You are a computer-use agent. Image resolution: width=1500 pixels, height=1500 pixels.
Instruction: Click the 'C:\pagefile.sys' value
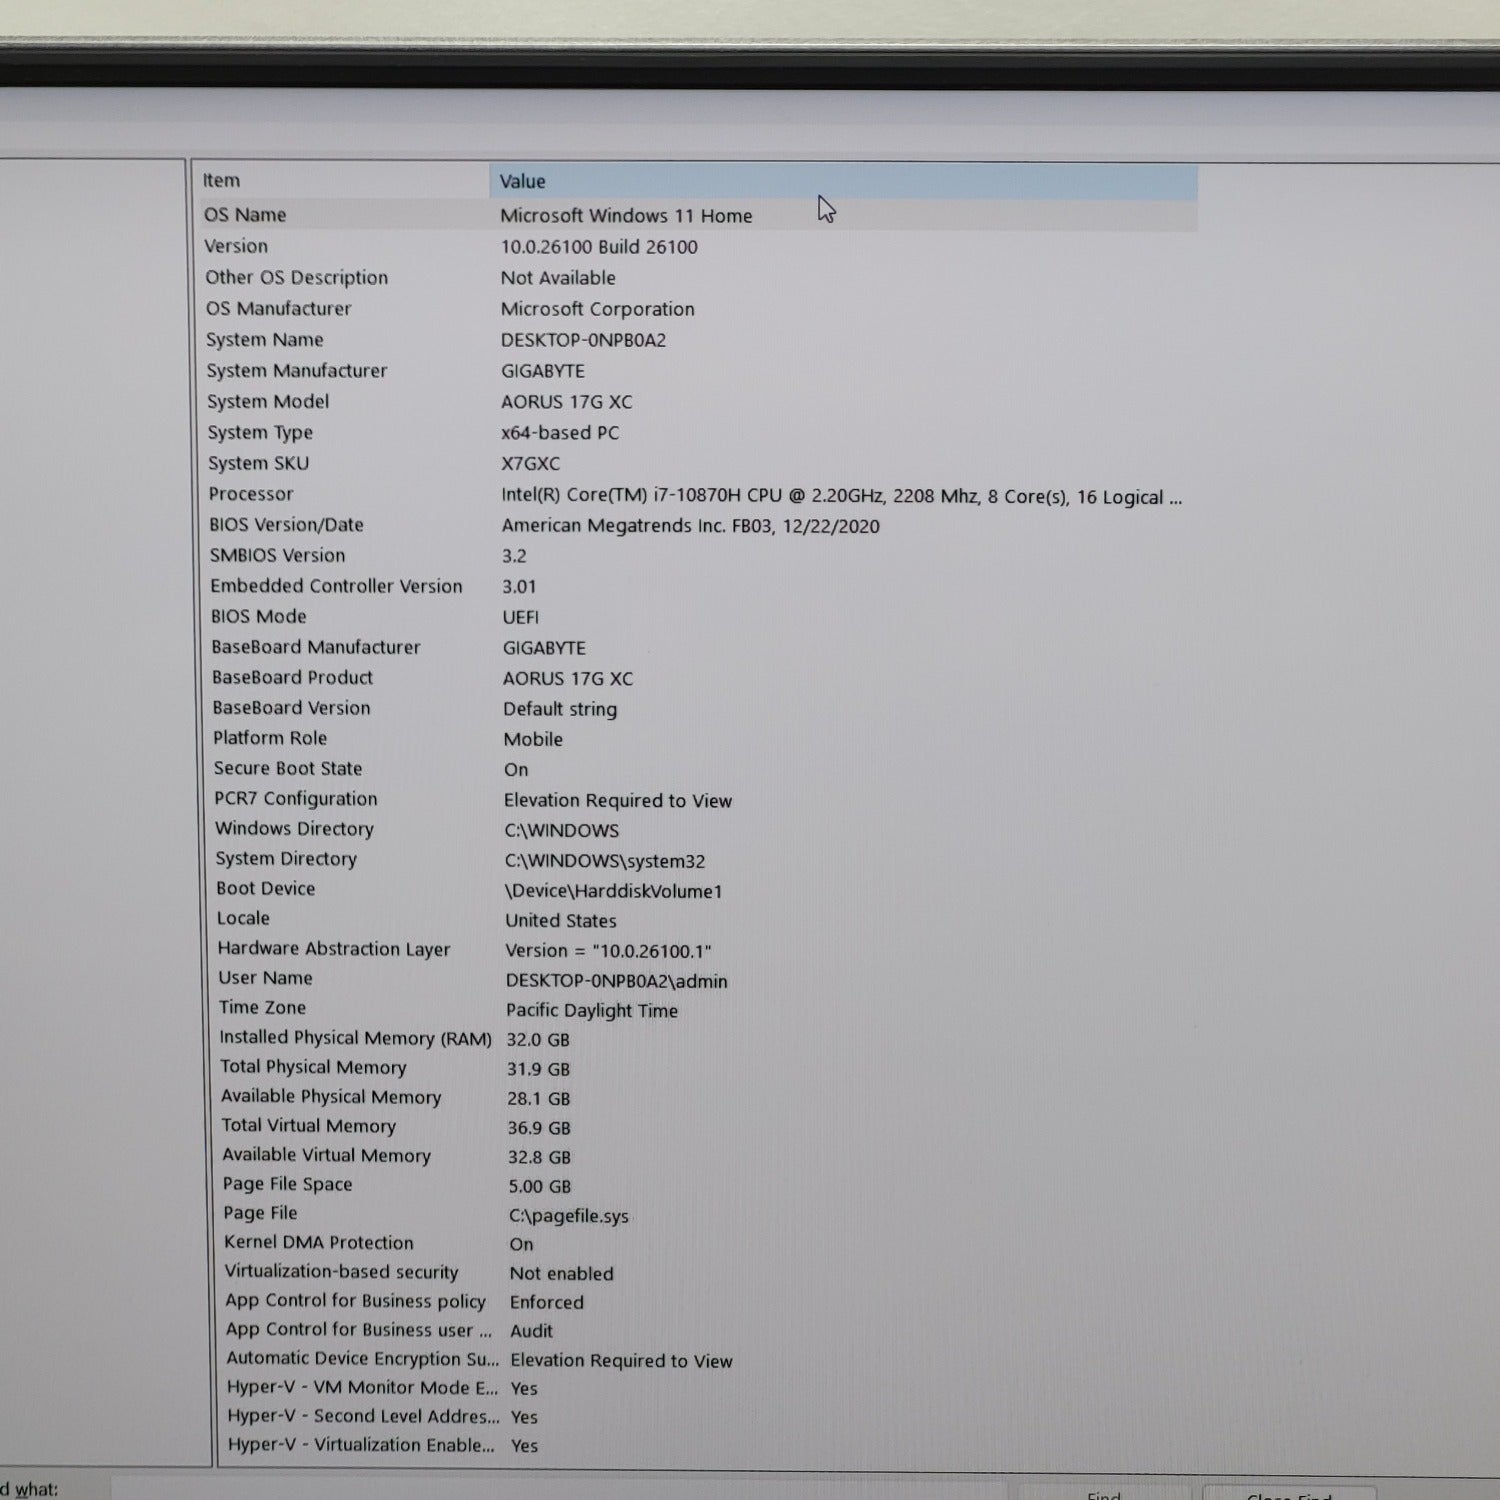568,1216
